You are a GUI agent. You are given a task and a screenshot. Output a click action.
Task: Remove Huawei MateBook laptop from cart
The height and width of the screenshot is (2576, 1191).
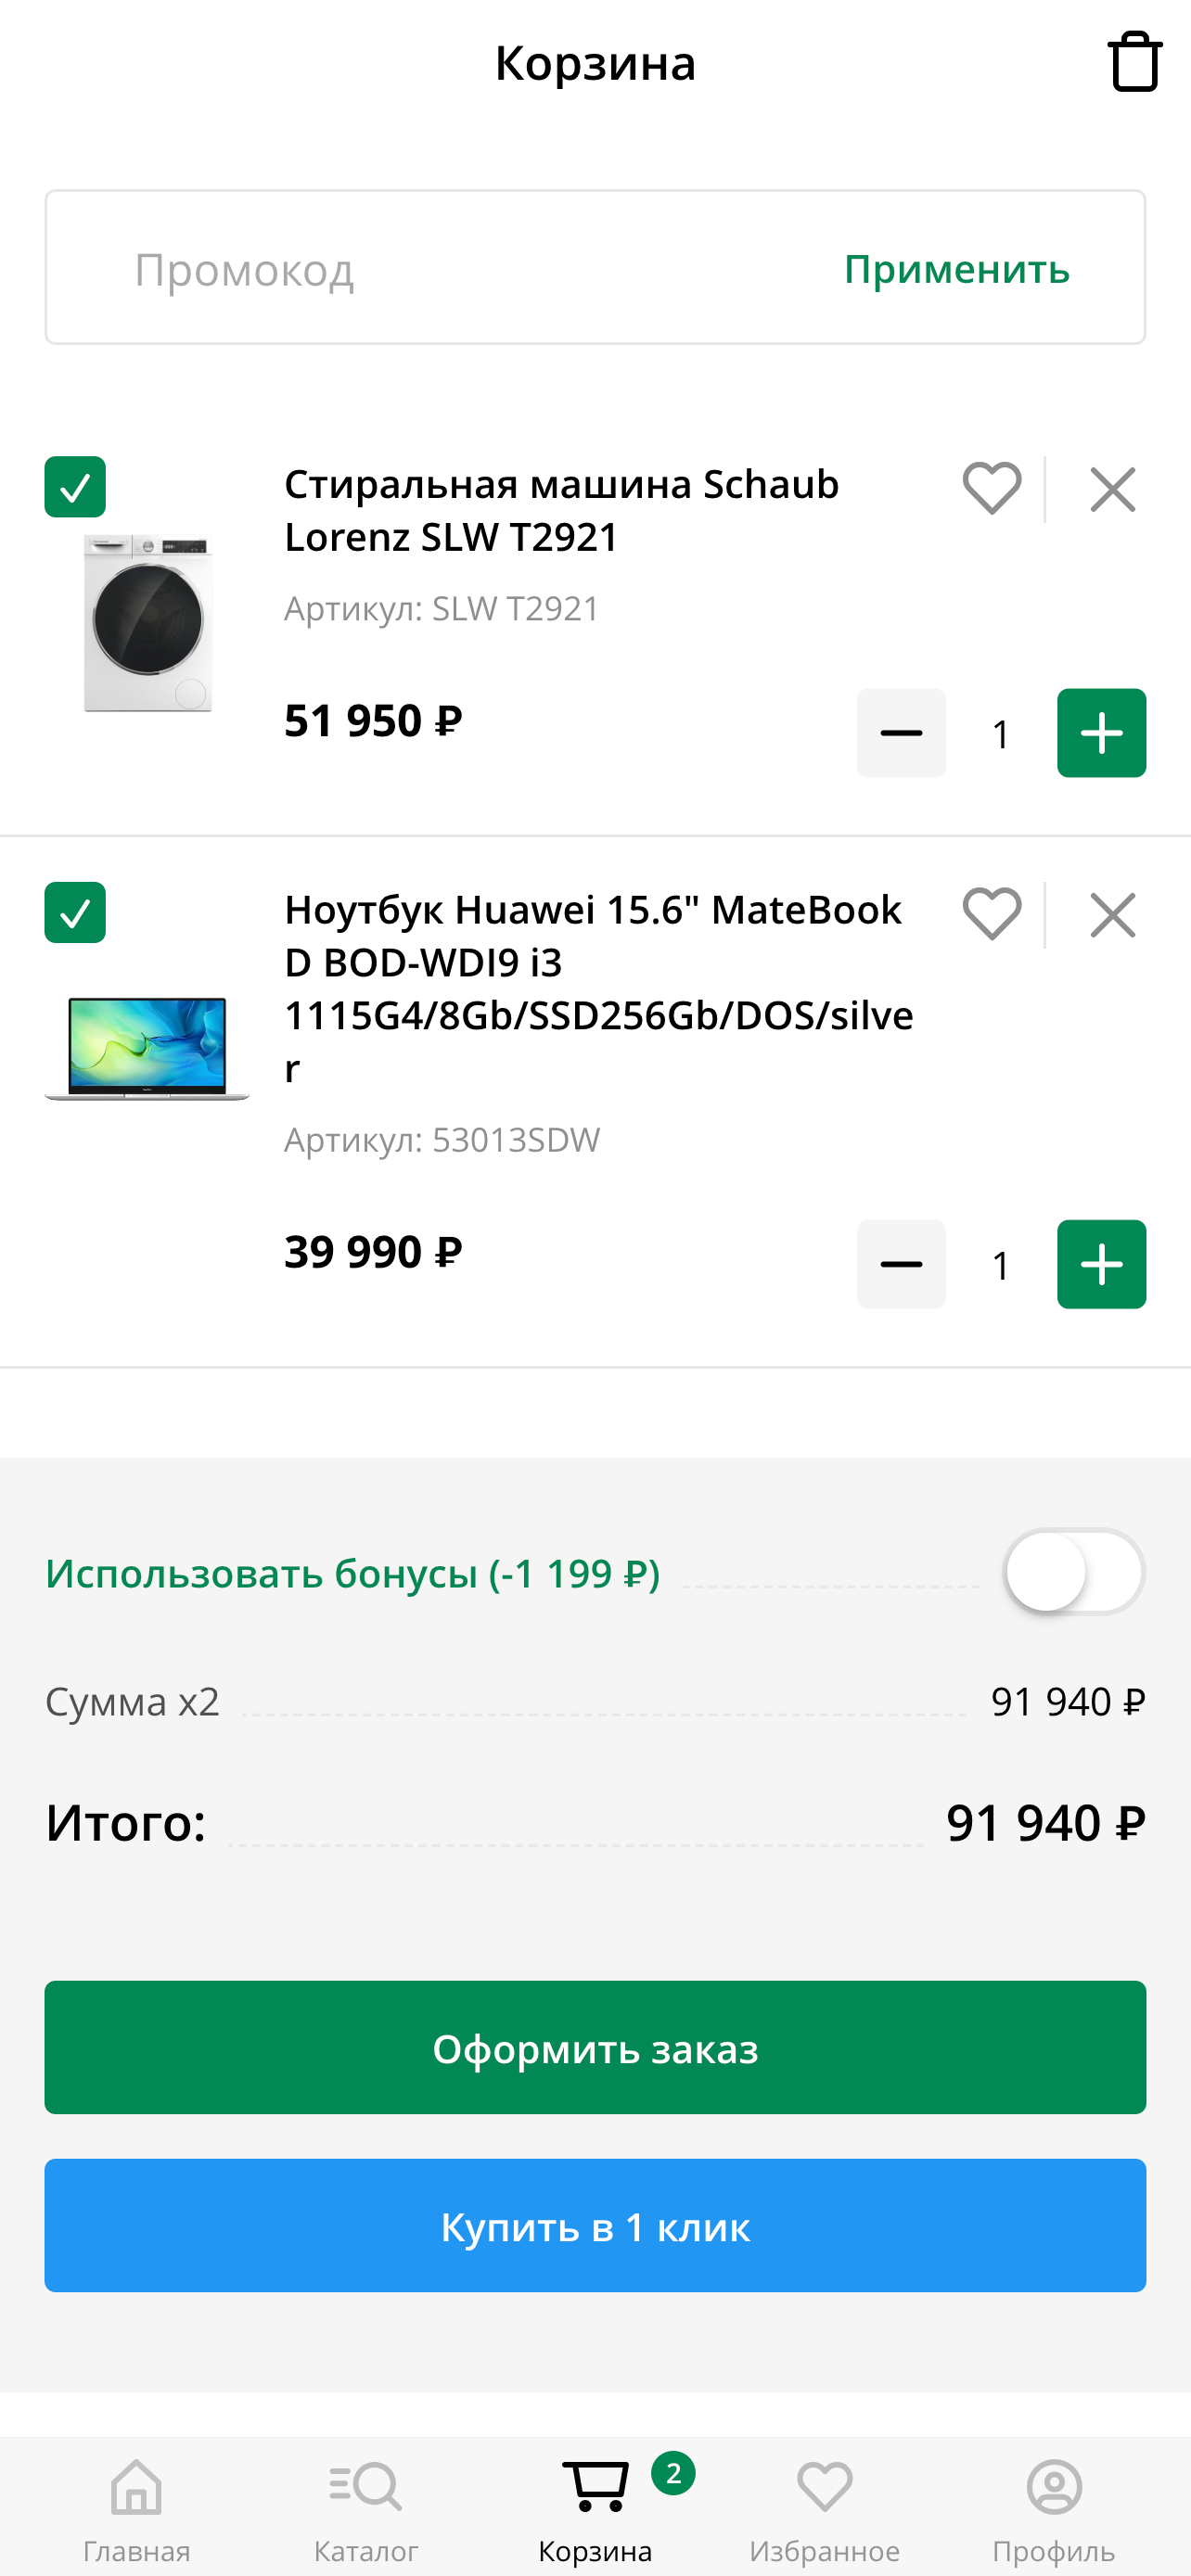tap(1112, 915)
